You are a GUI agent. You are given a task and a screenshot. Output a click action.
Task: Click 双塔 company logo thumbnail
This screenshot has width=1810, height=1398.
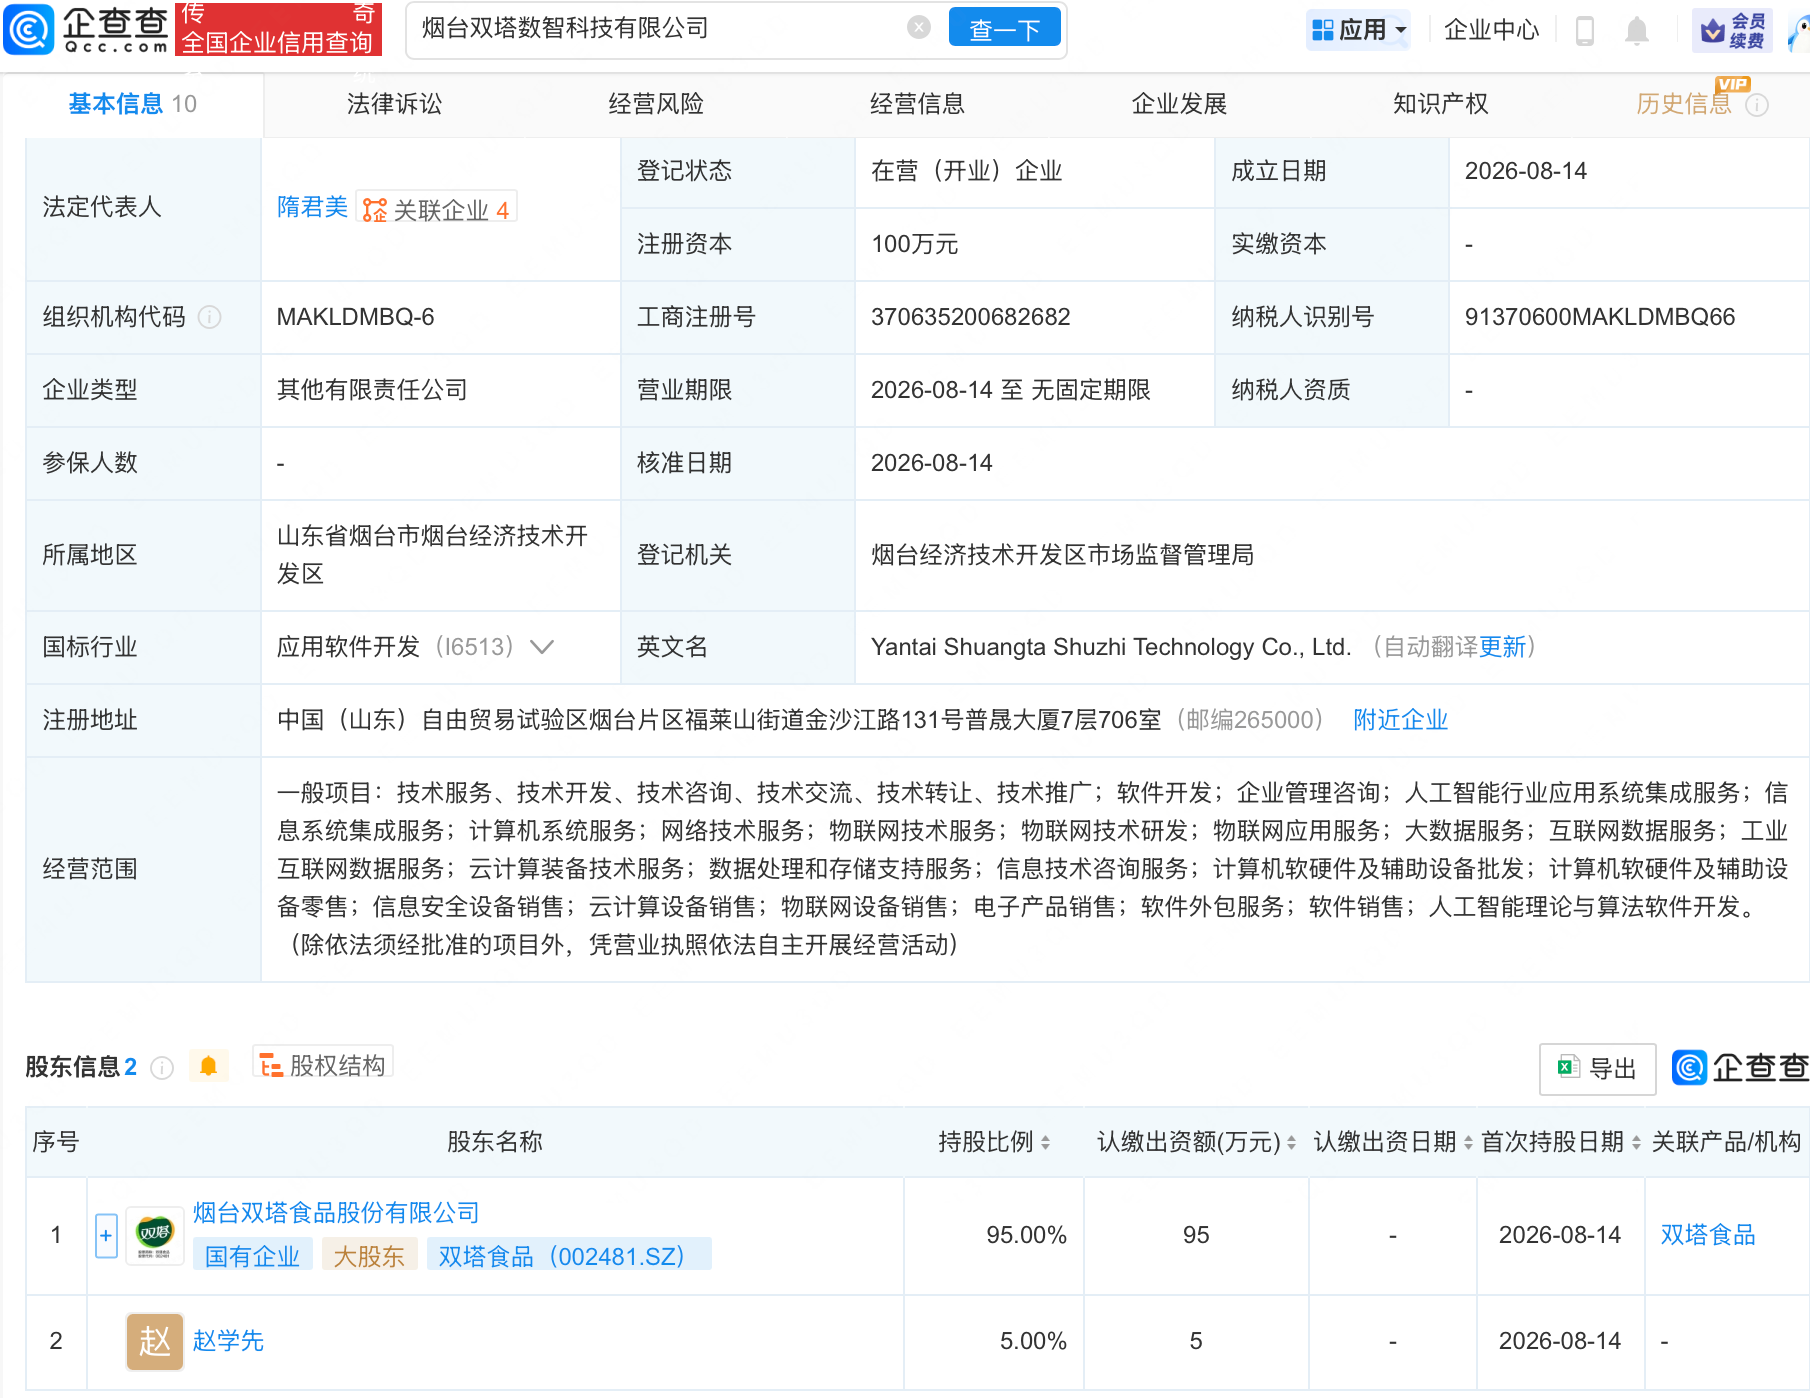(155, 1236)
